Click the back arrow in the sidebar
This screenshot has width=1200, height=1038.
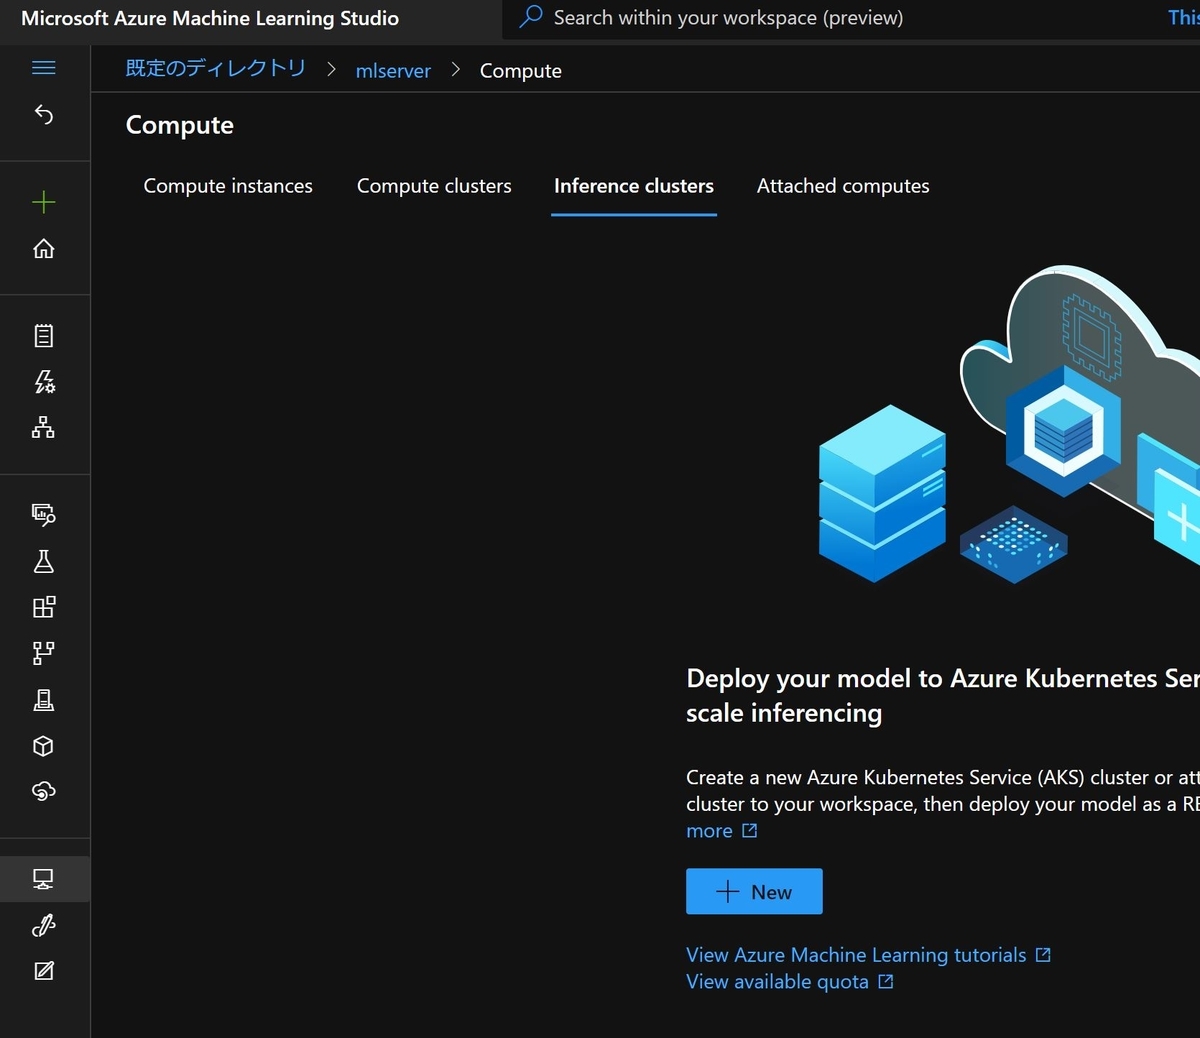pos(44,114)
